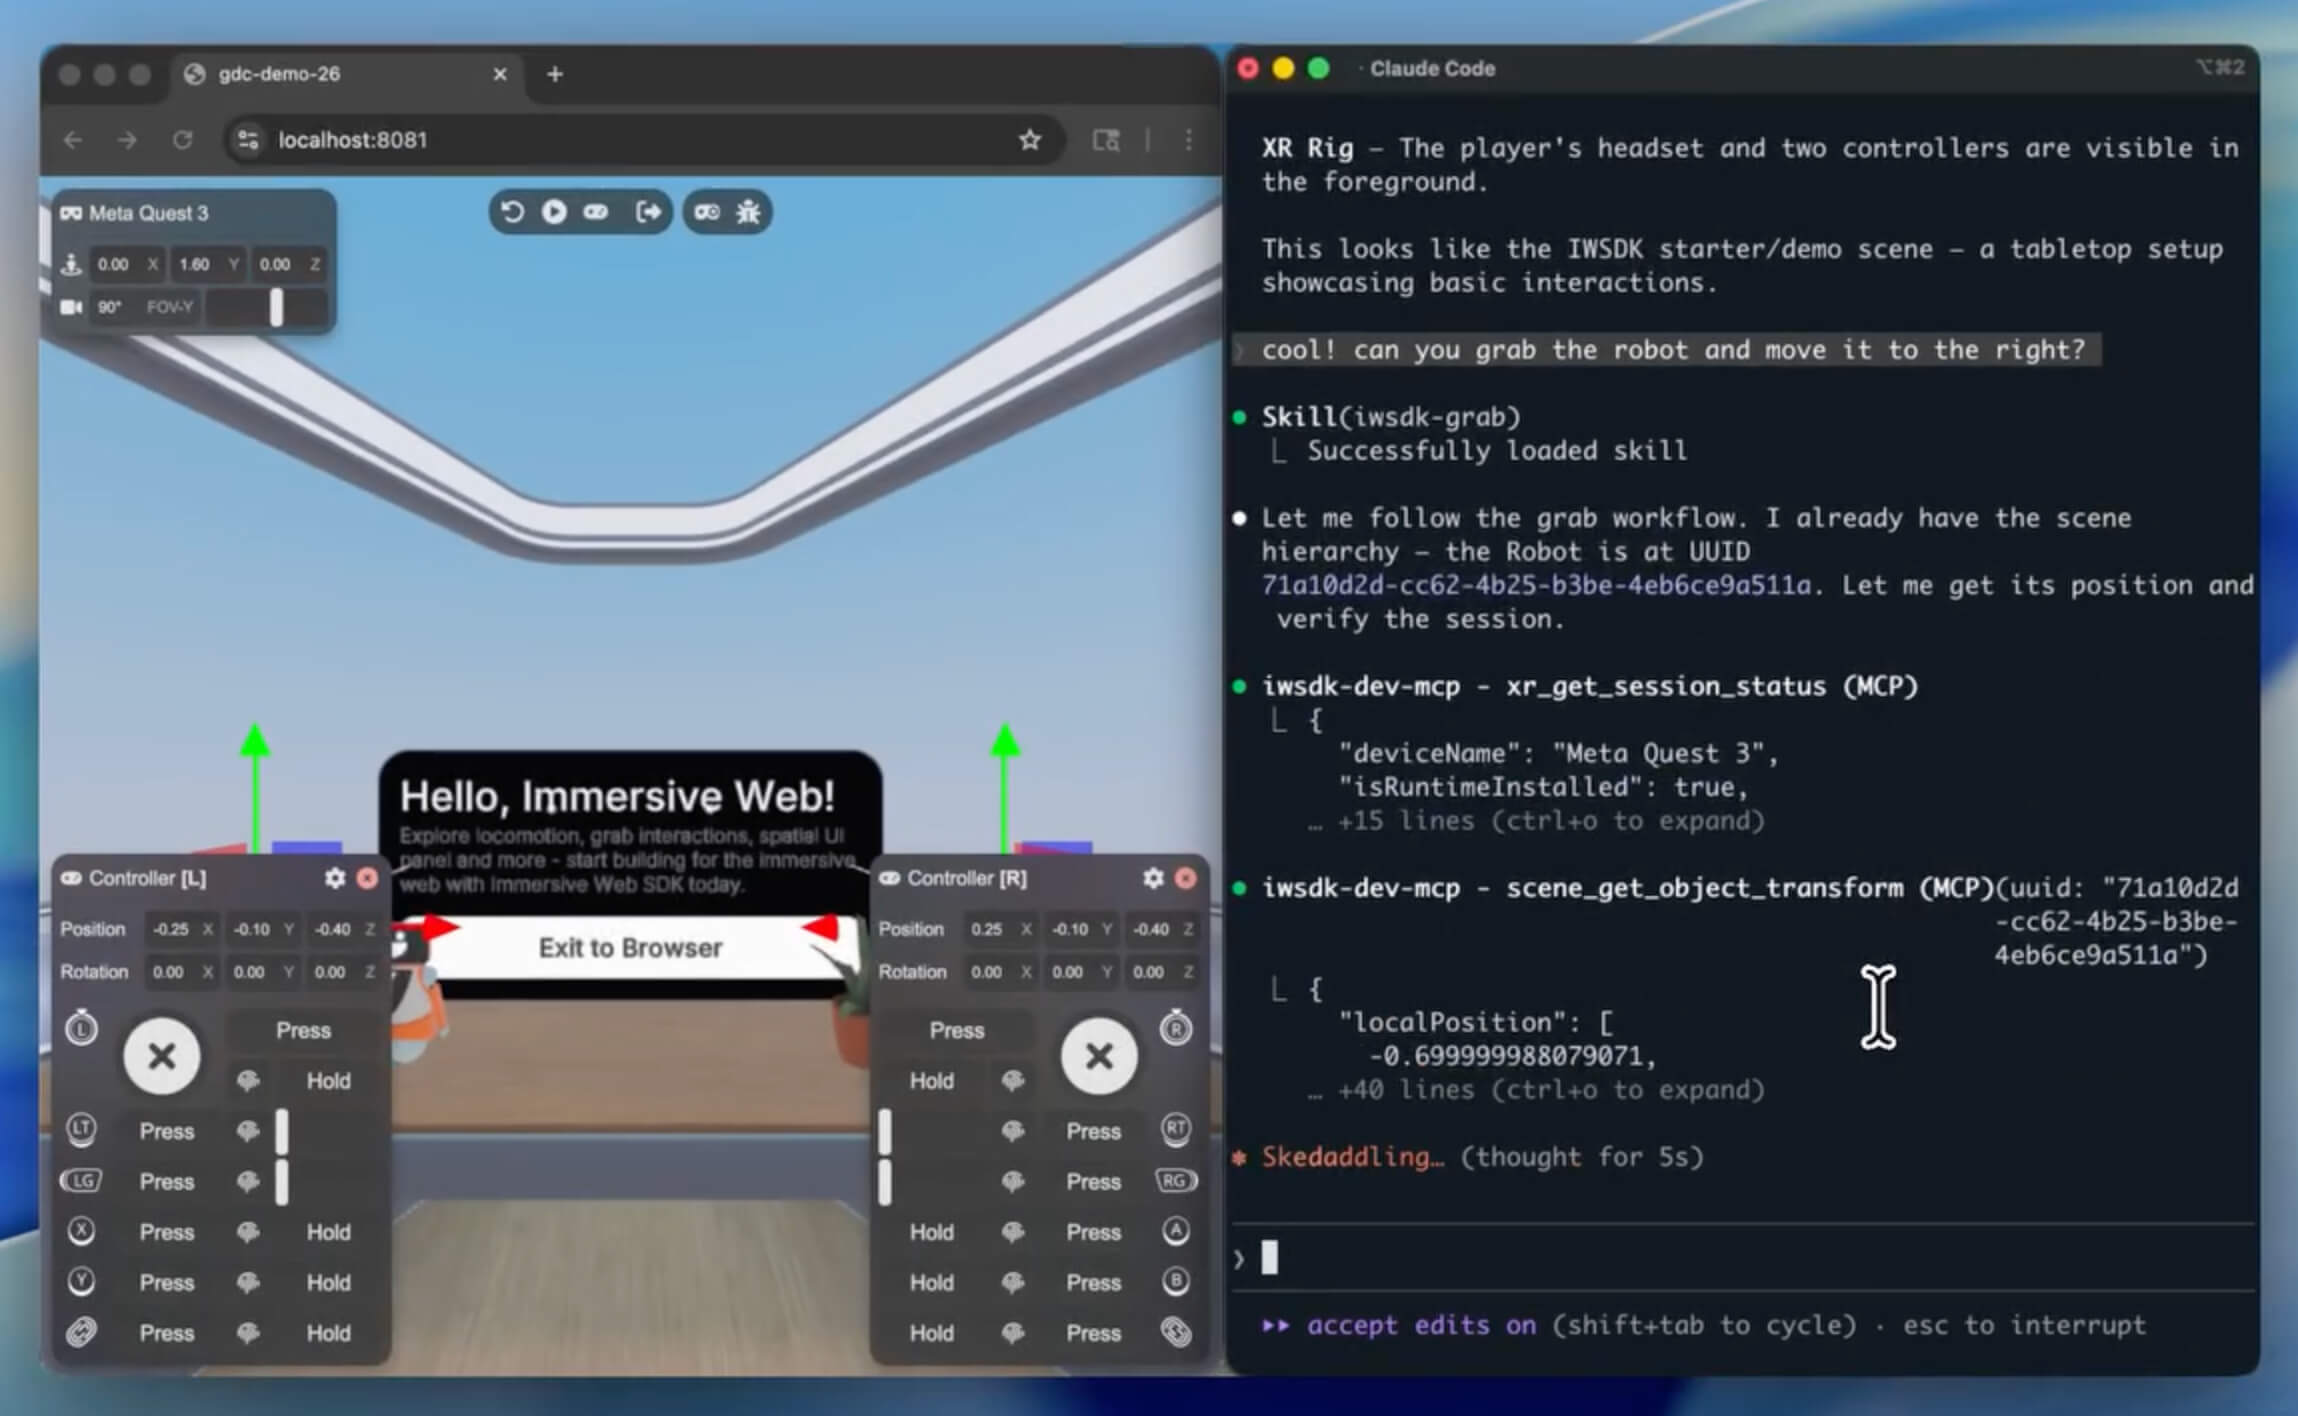Viewport: 2298px width, 1416px height.
Task: Expand the '+40 lines' collapsed output
Action: [1549, 1090]
